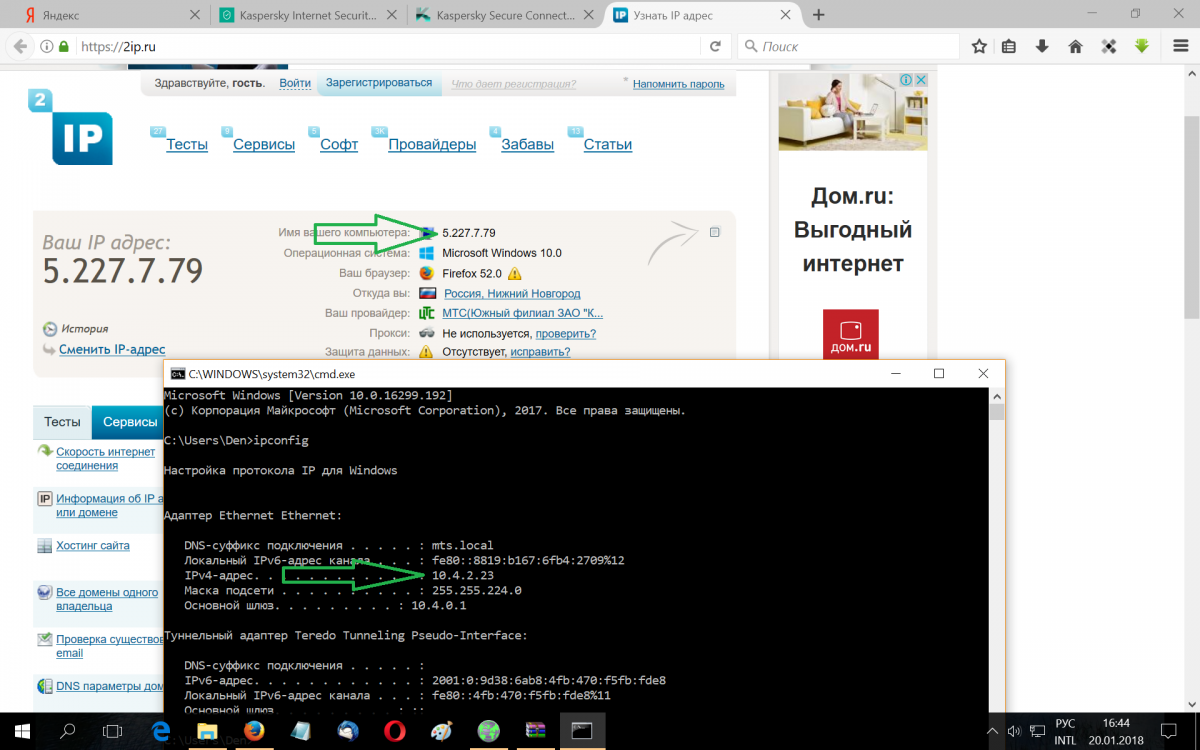
Task: Open the Тесты menu on 2ip site
Action: 187,144
